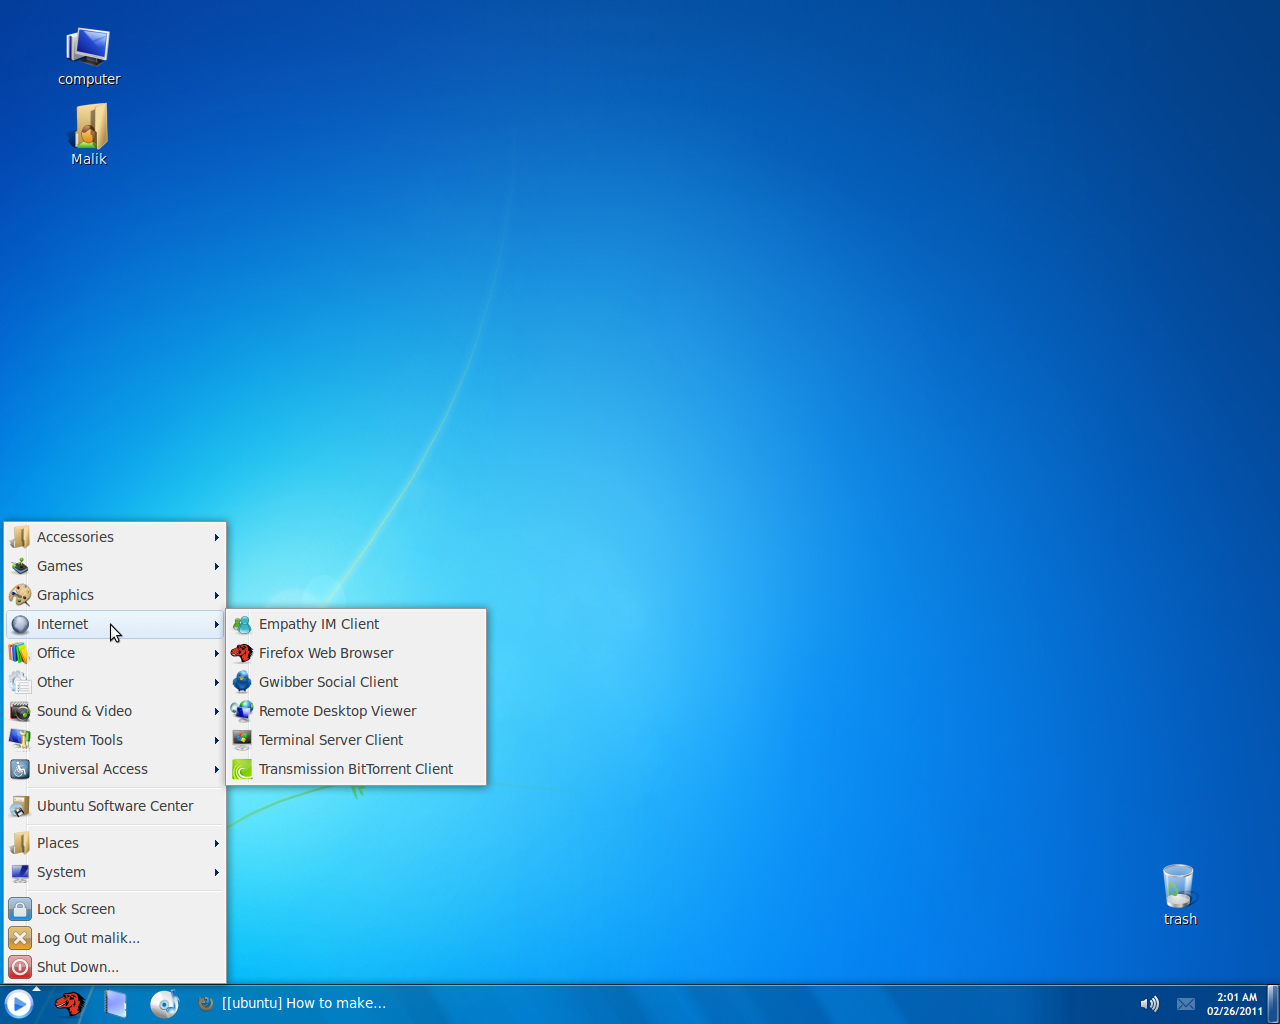The height and width of the screenshot is (1024, 1280).
Task: Launch Firefox Web Browser from Internet submenu
Action: tap(325, 652)
